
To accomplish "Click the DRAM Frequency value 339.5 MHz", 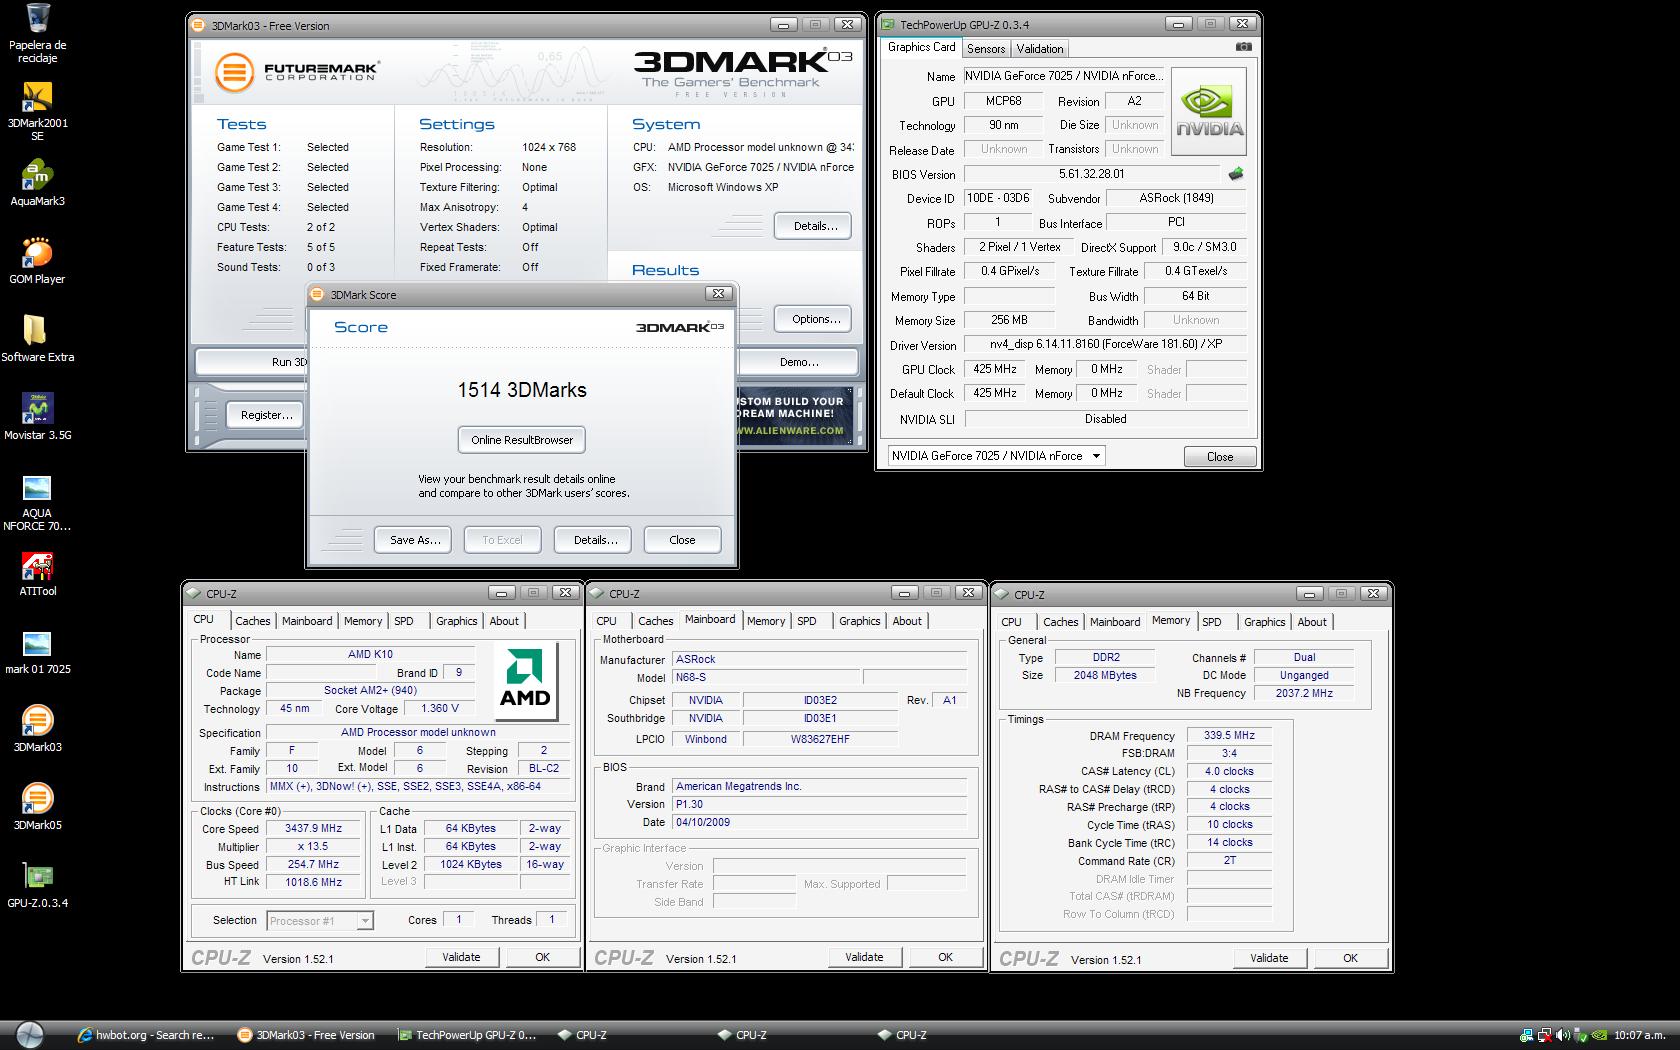I will click(1229, 735).
